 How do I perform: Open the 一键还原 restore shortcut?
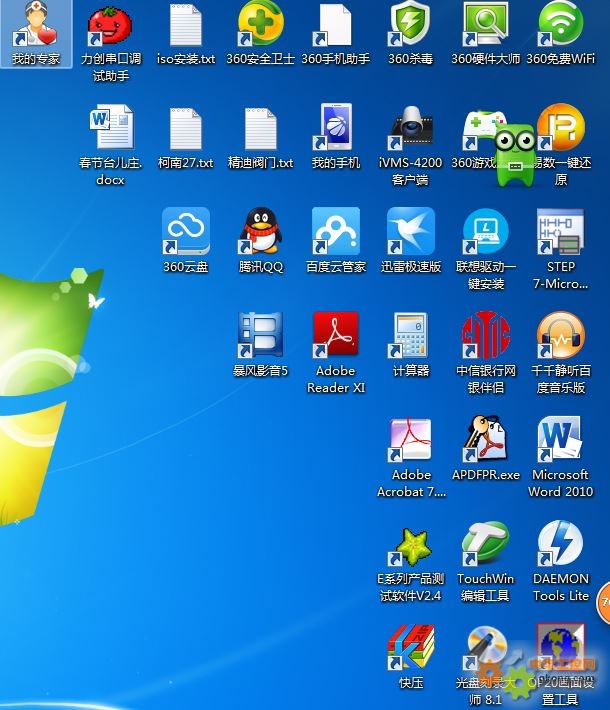click(562, 128)
